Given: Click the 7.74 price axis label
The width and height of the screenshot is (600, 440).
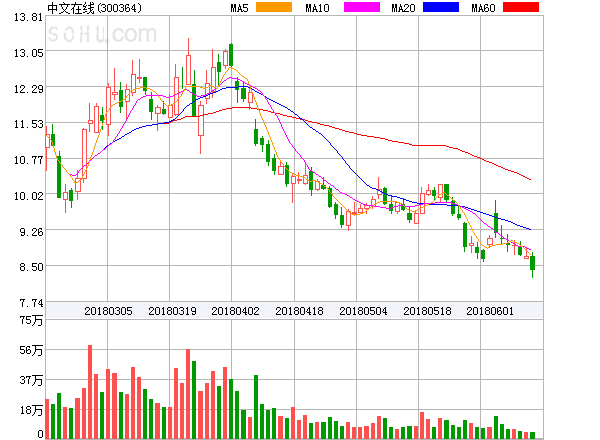Looking at the screenshot, I should [31, 303].
